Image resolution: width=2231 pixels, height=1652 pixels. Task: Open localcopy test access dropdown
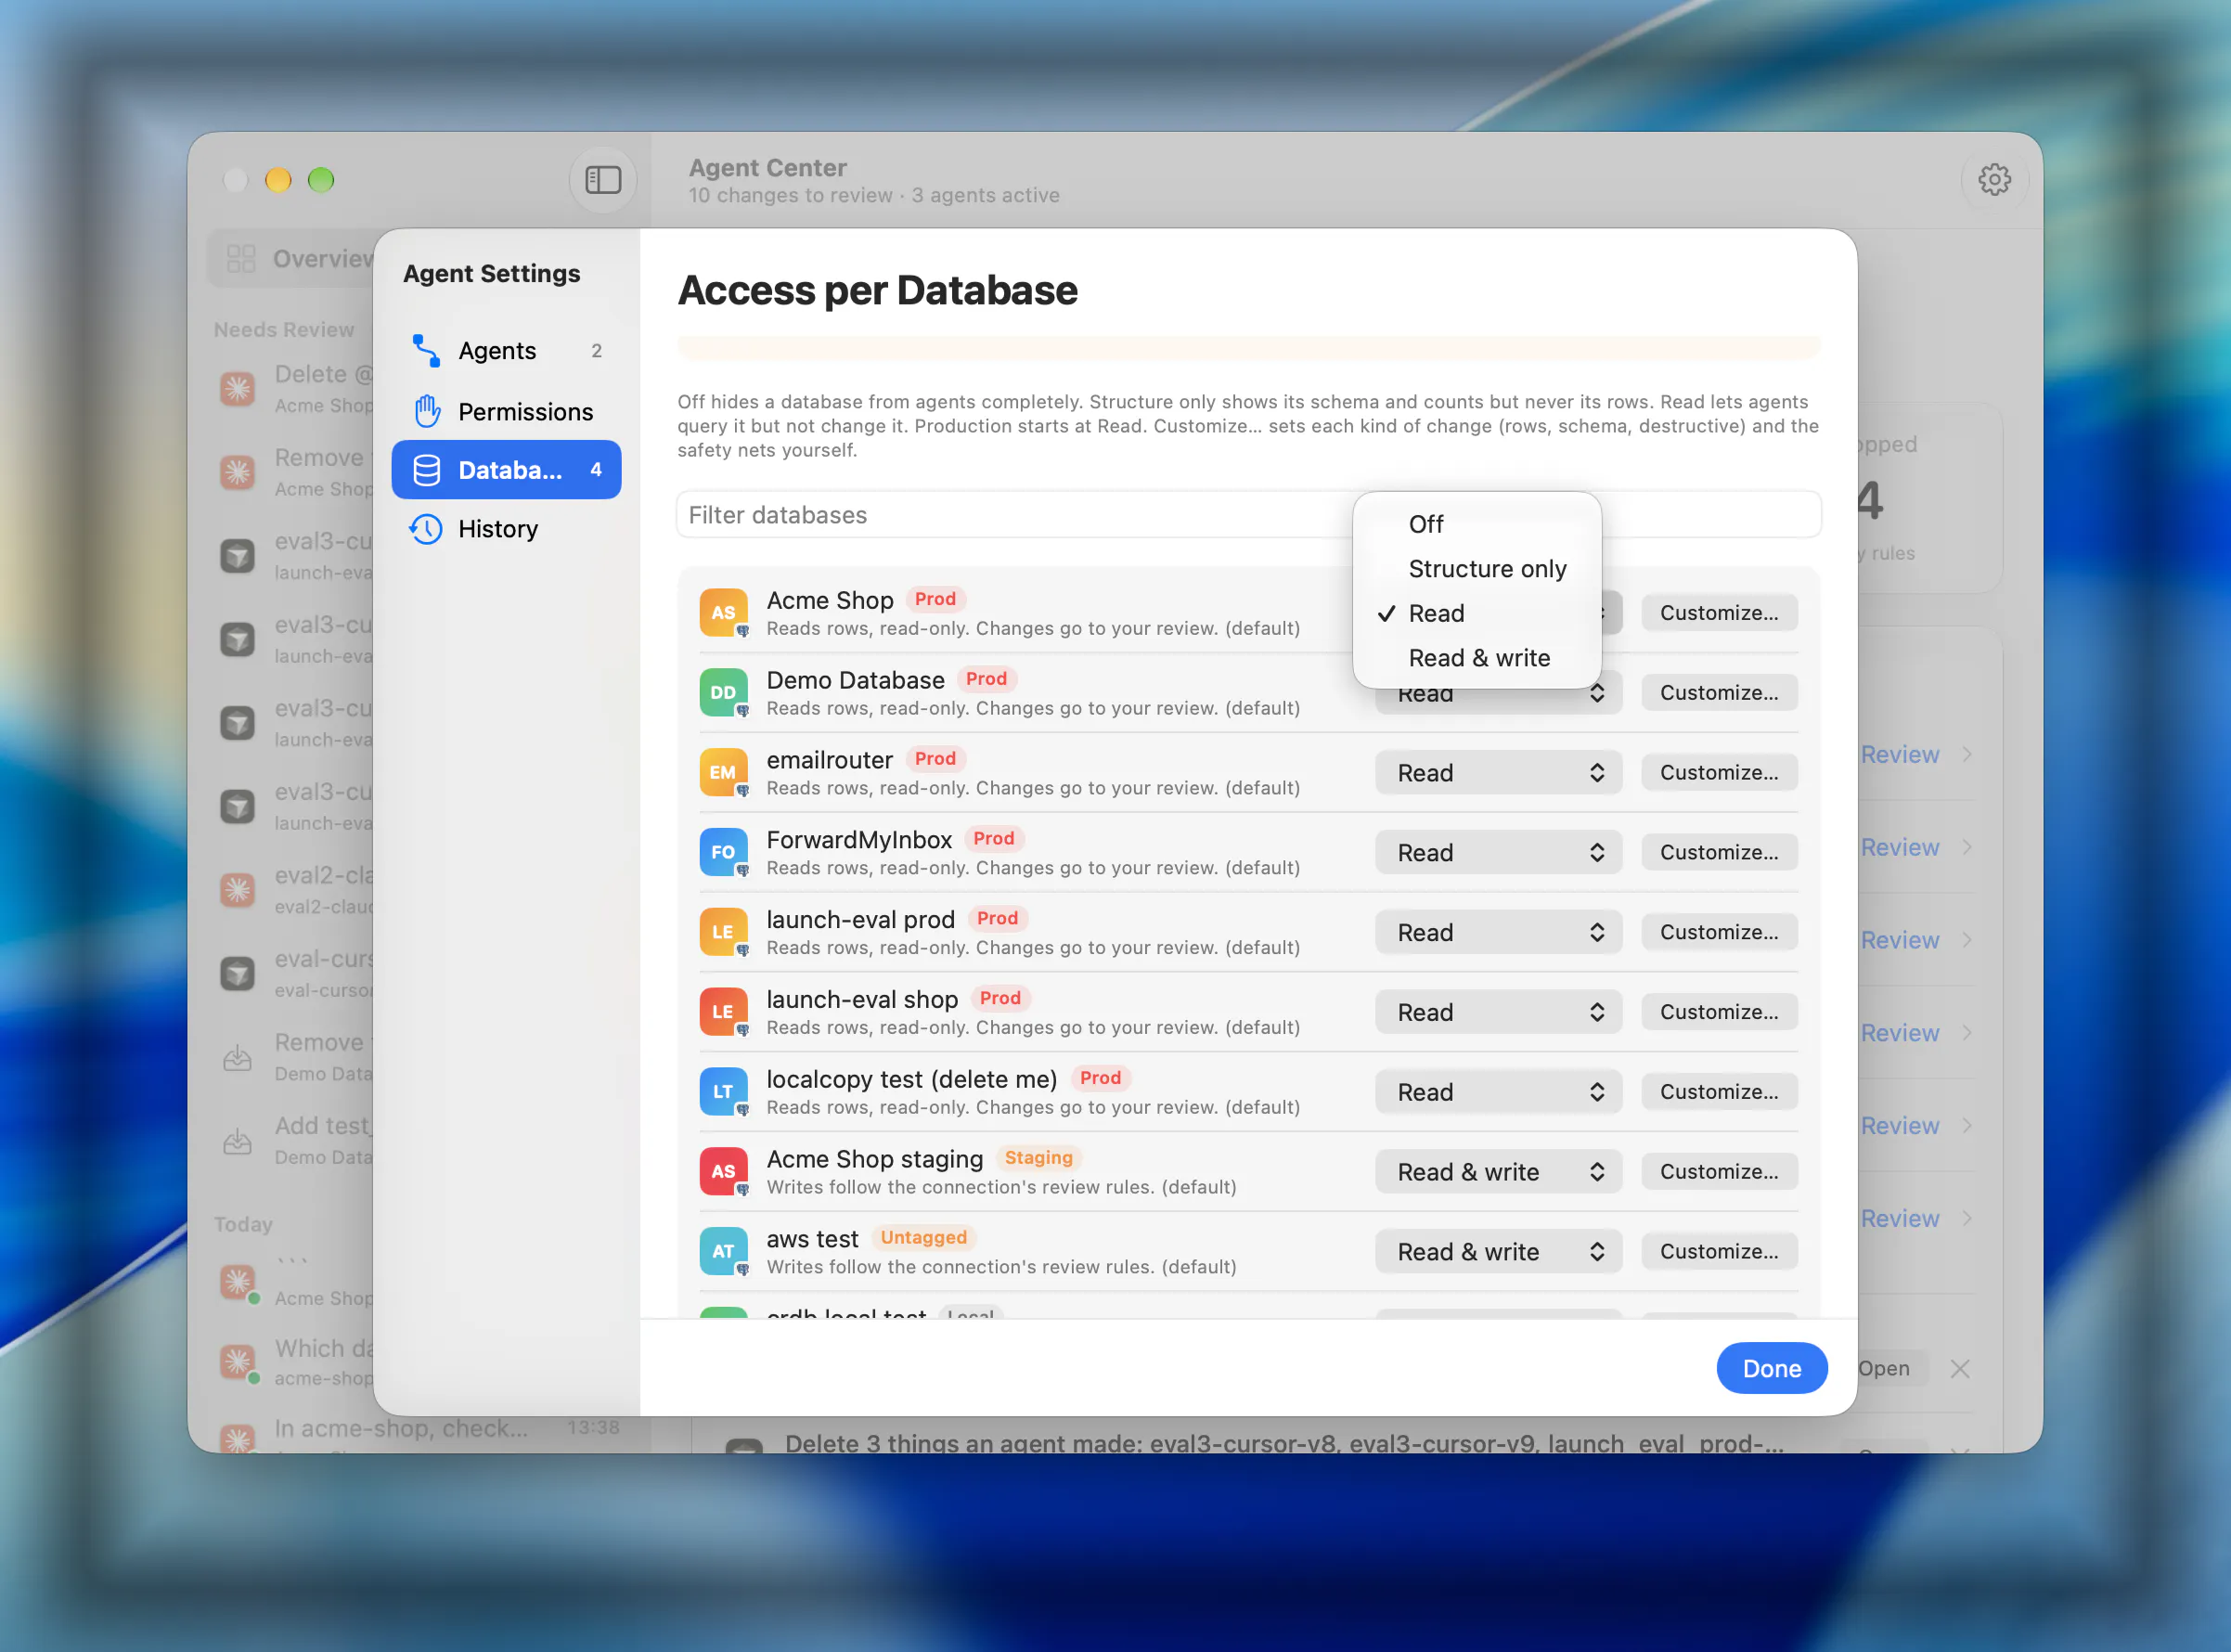(1498, 1092)
